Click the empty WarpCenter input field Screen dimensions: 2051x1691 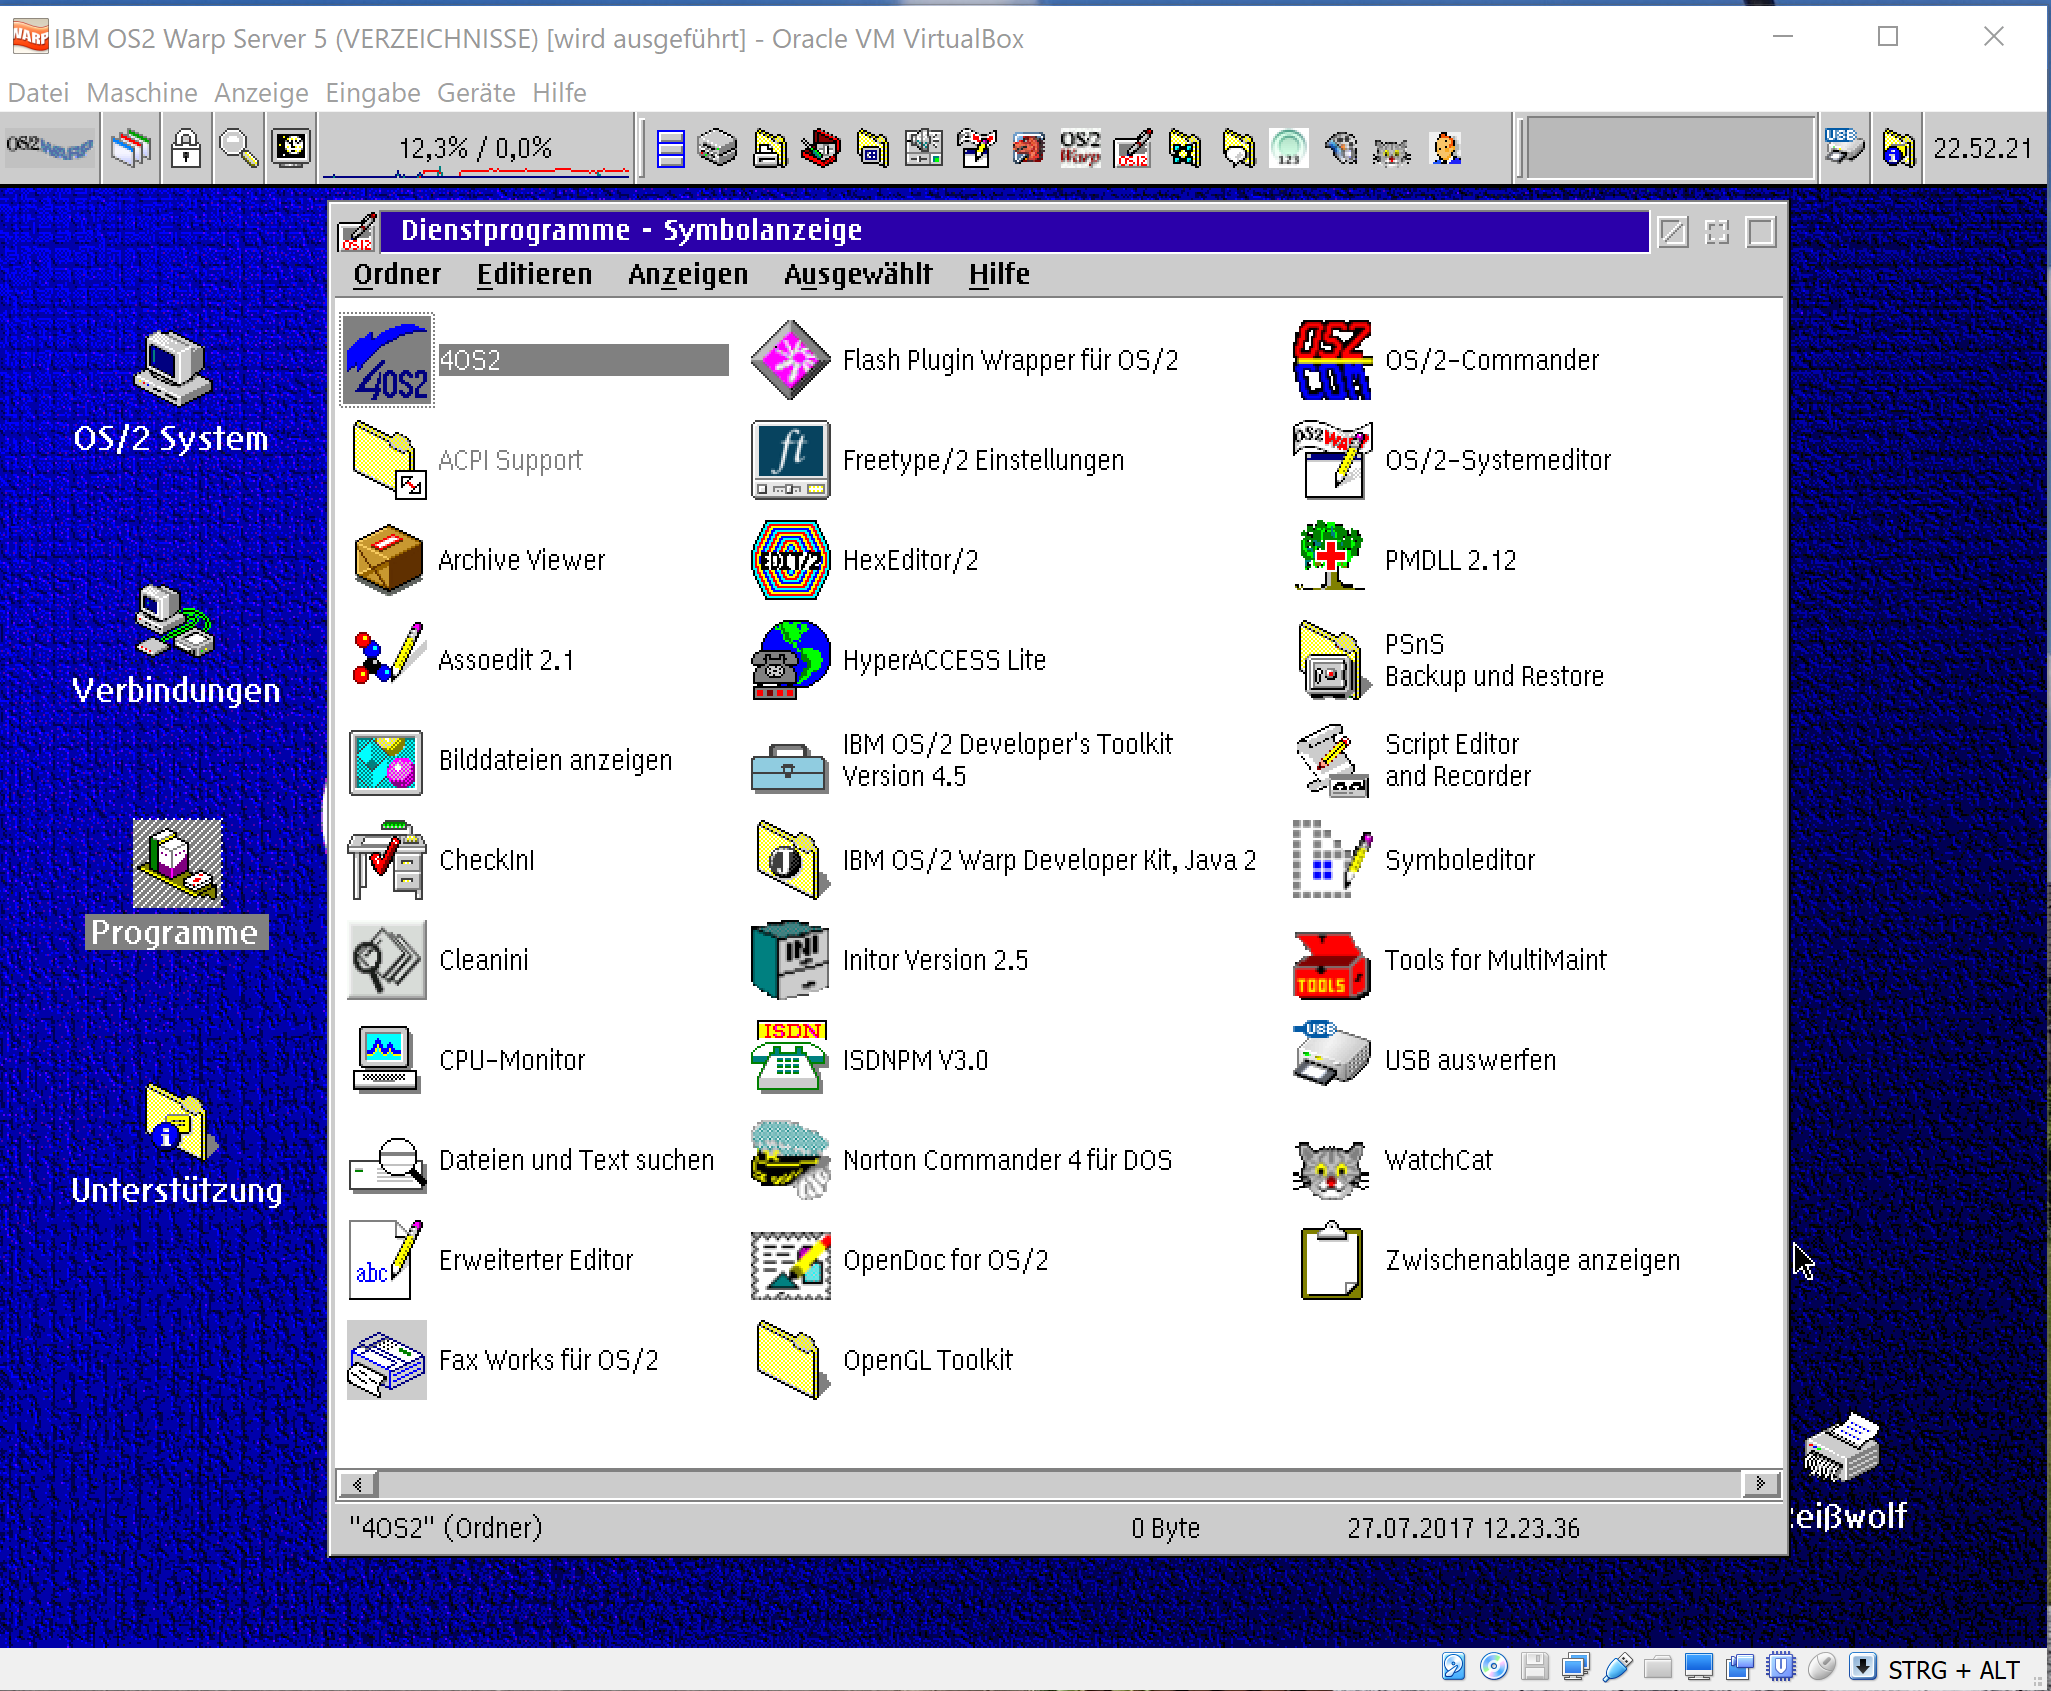pos(1669,149)
